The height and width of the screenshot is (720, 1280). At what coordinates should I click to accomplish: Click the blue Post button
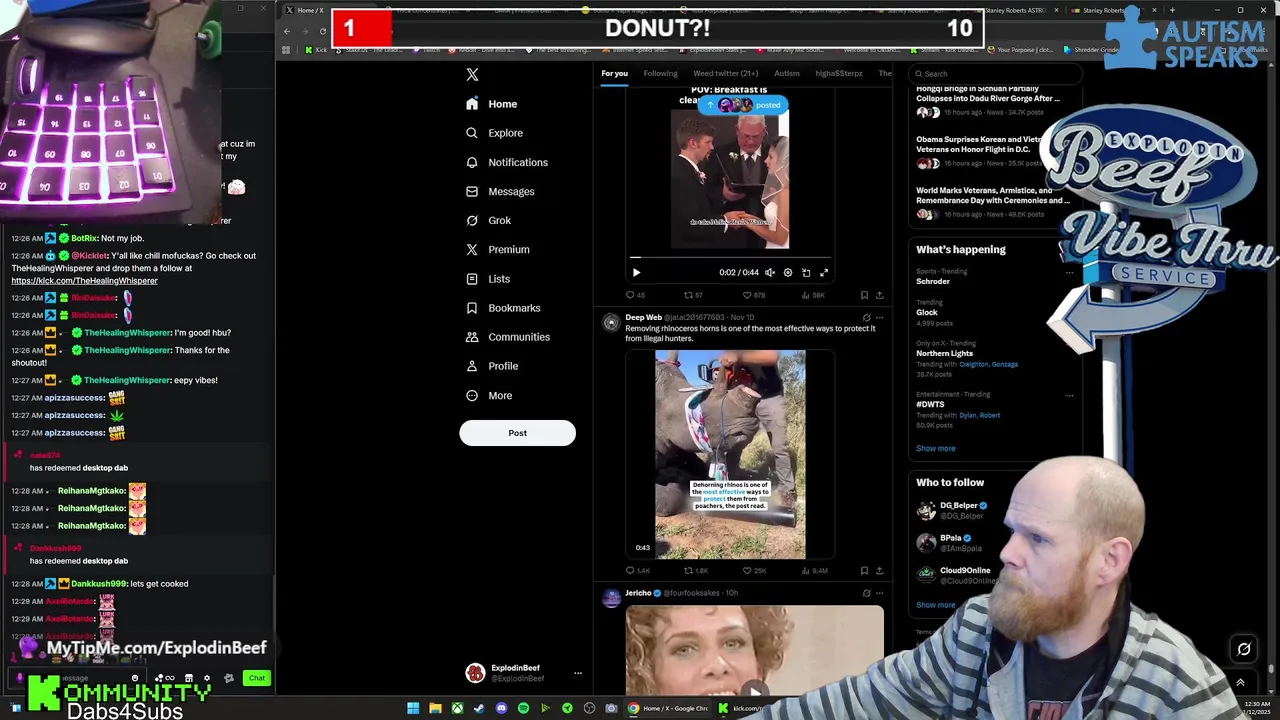pyautogui.click(x=517, y=433)
